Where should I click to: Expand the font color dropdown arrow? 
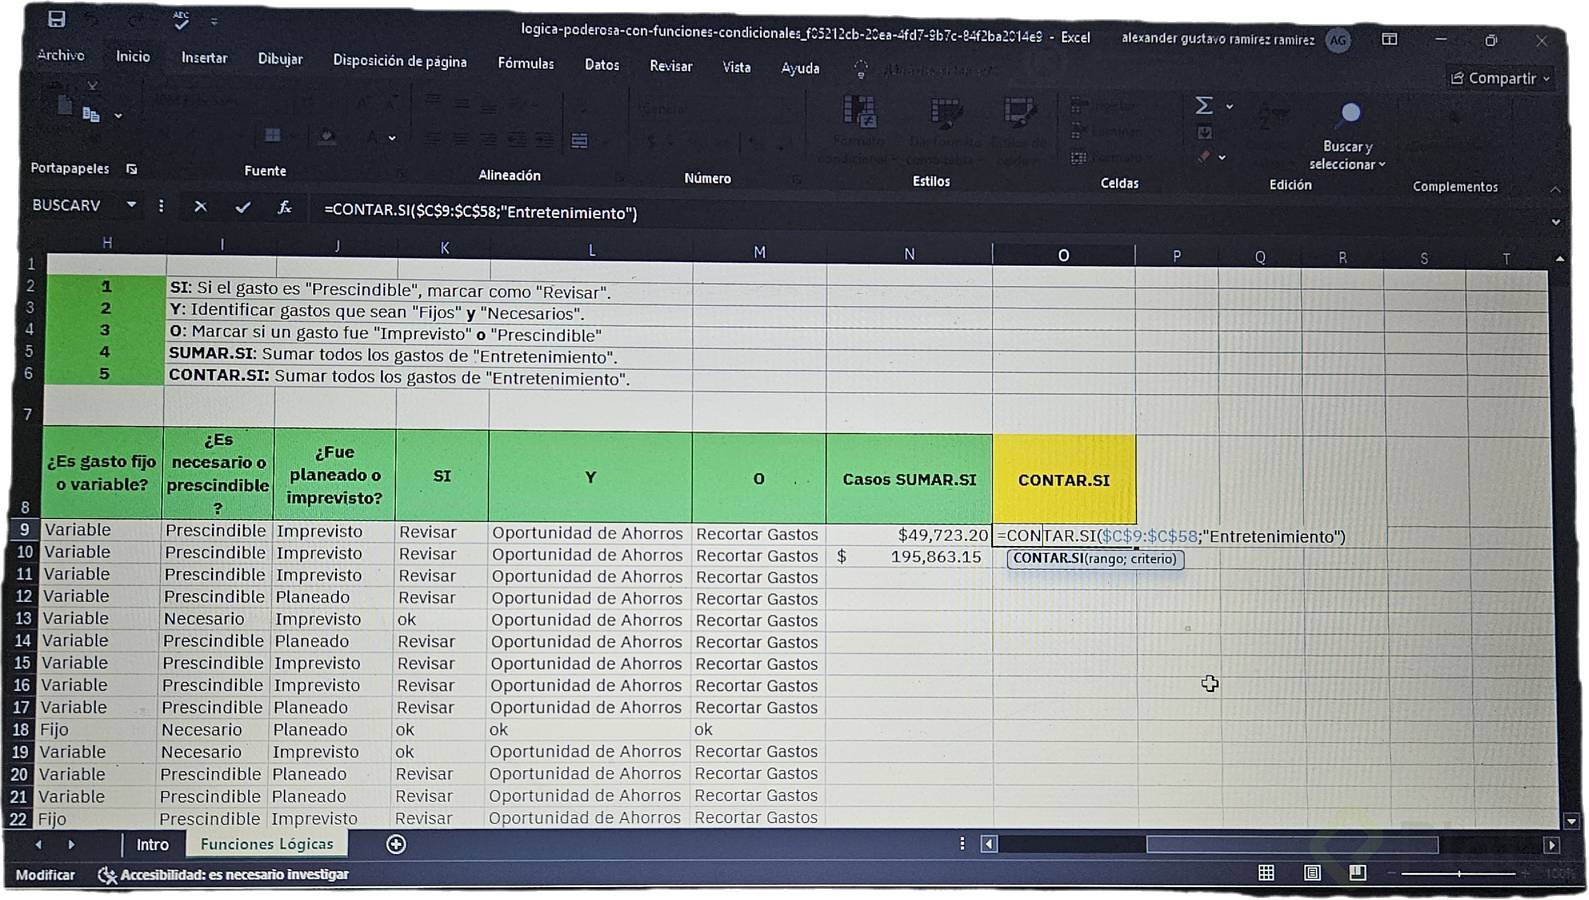pos(392,138)
